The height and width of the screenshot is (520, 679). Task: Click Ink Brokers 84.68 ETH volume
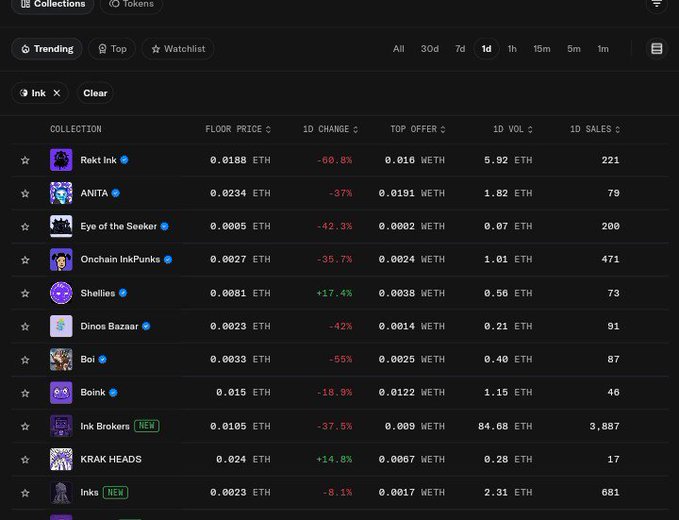pyautogui.click(x=505, y=426)
